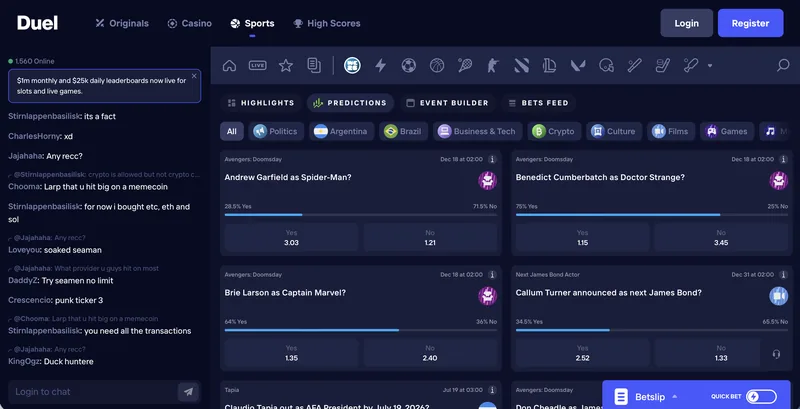Click the Duel logo
Screen dimensions: 800x409
(37, 23)
